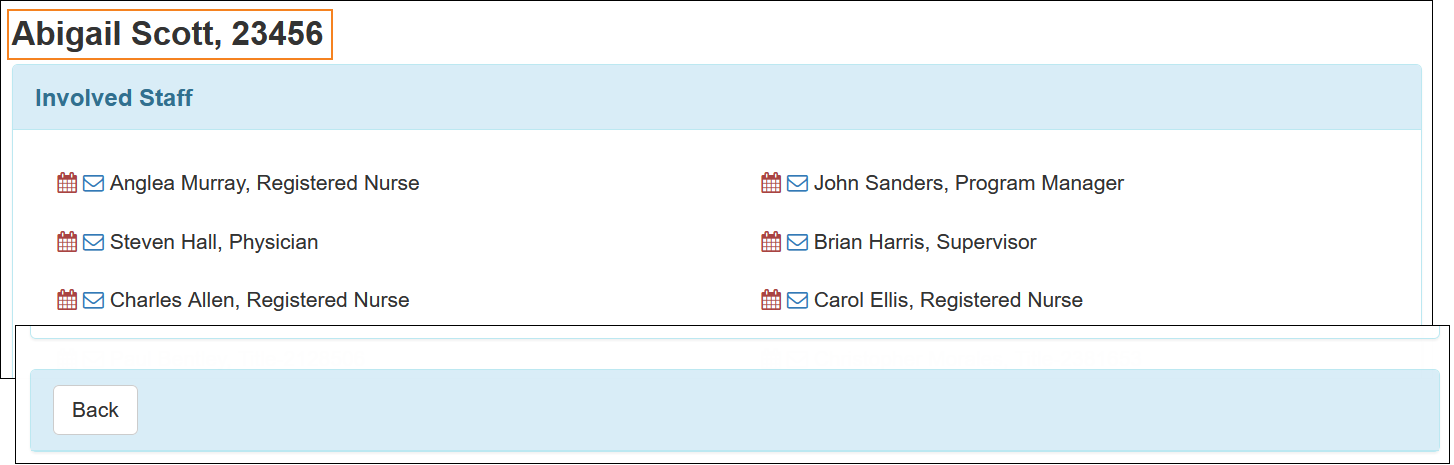This screenshot has height=465, width=1454.
Task: Click the Abigail Scott, 23456 title
Action: pos(168,34)
